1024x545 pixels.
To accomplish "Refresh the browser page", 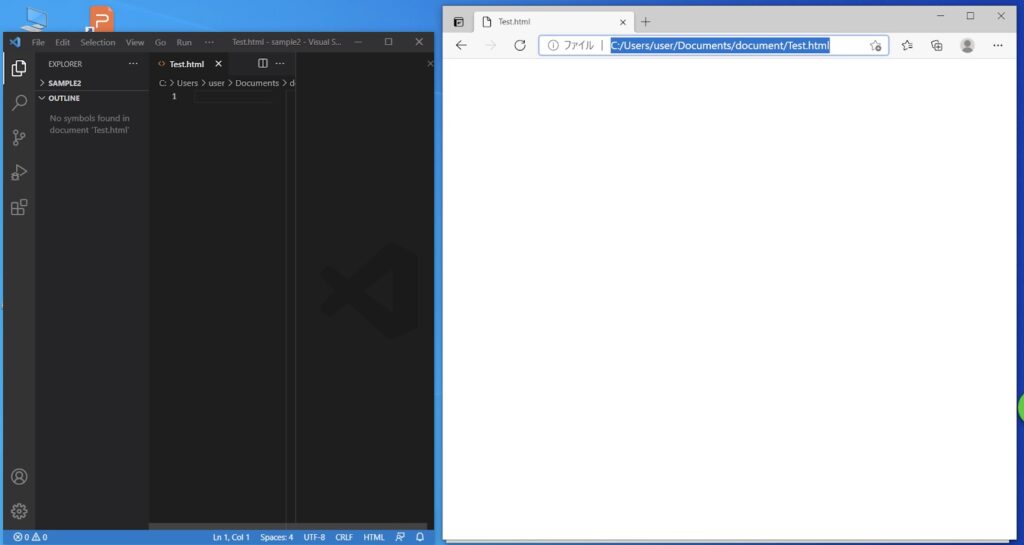I will coord(520,45).
